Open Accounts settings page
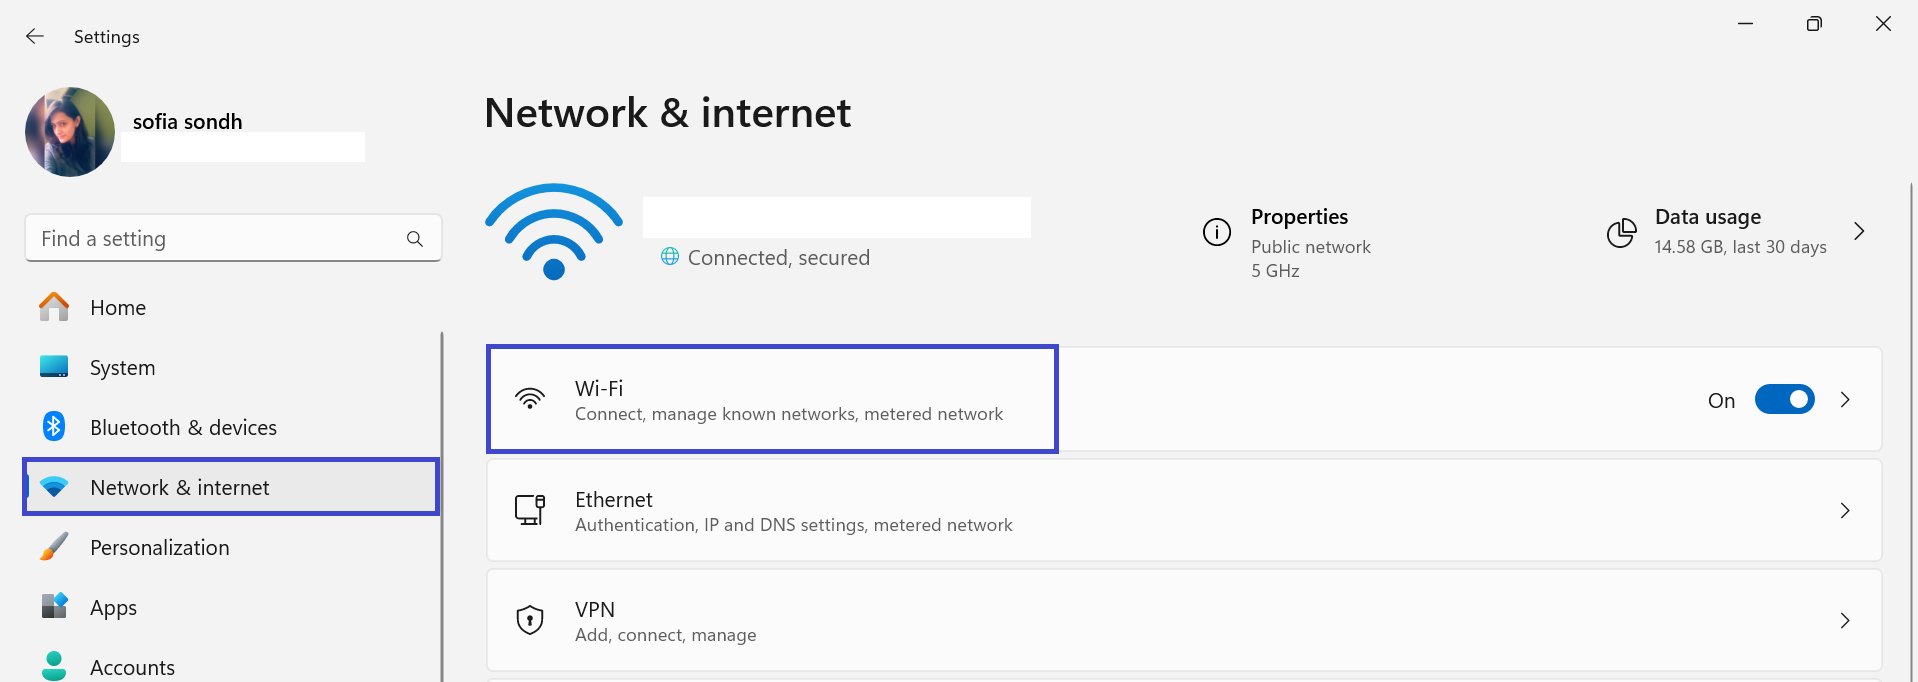 click(x=132, y=667)
